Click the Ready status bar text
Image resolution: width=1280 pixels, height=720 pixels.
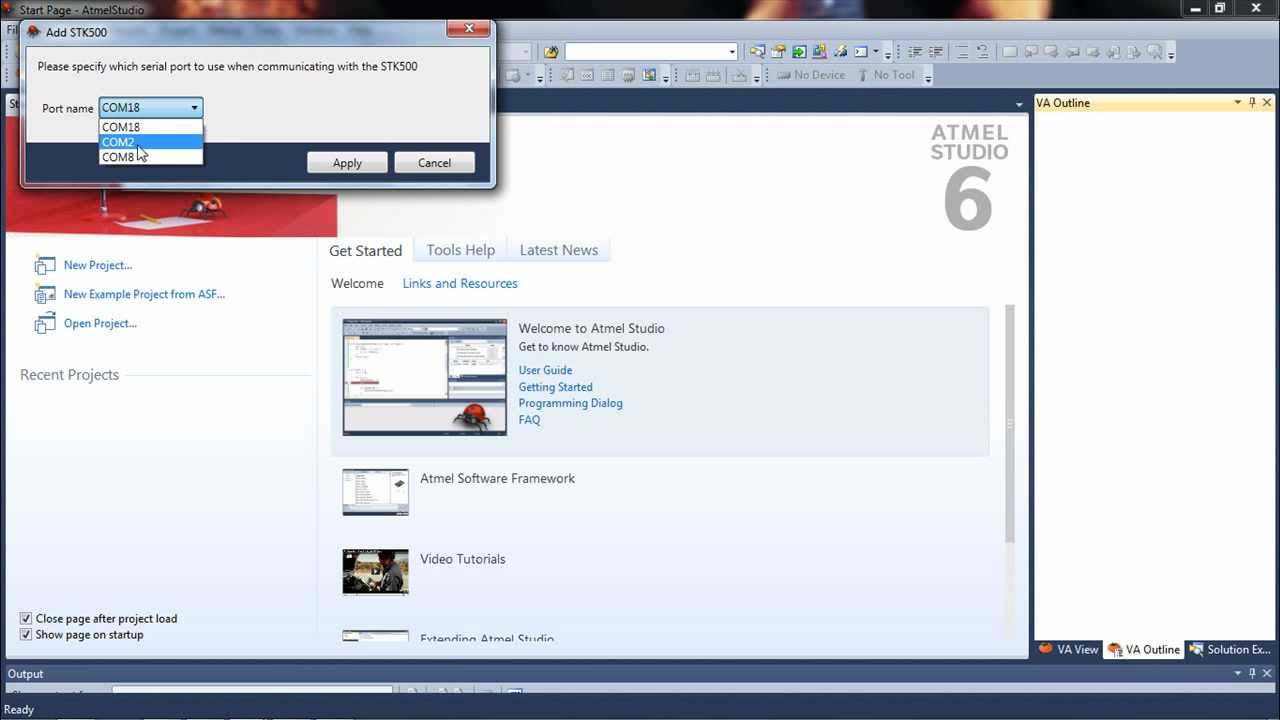click(x=19, y=710)
